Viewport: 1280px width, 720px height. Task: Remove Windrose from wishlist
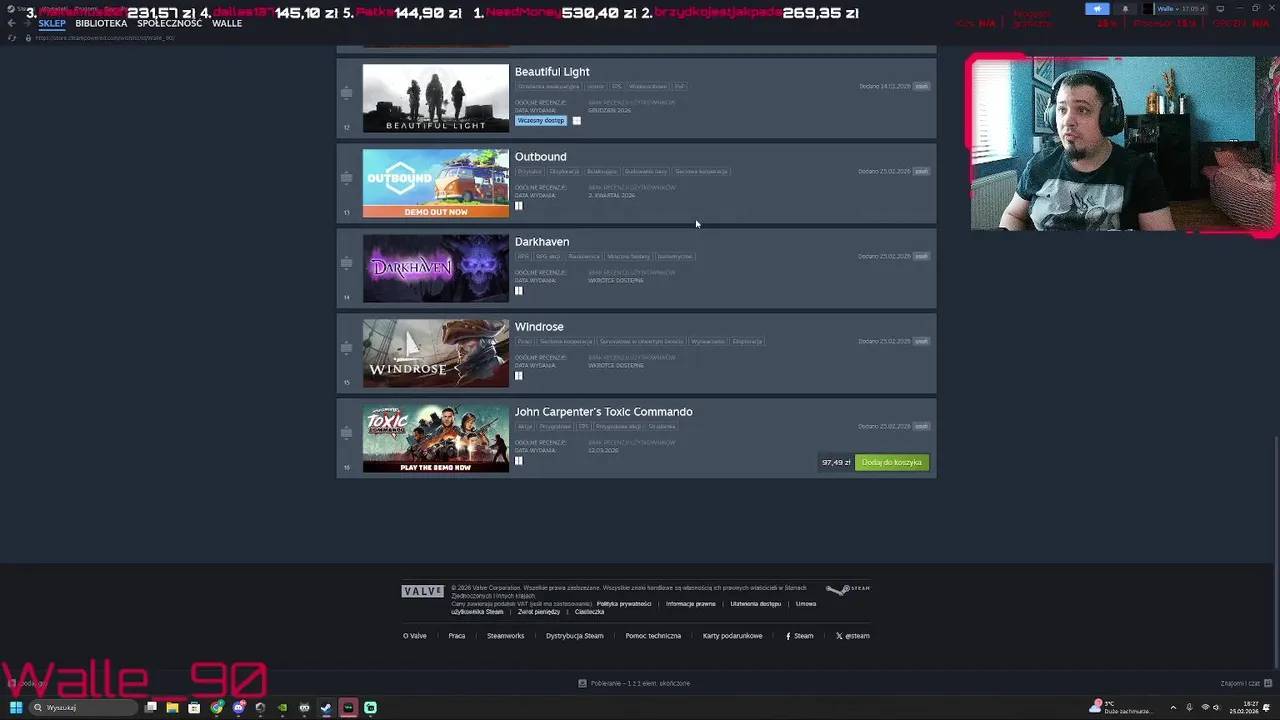coord(921,341)
